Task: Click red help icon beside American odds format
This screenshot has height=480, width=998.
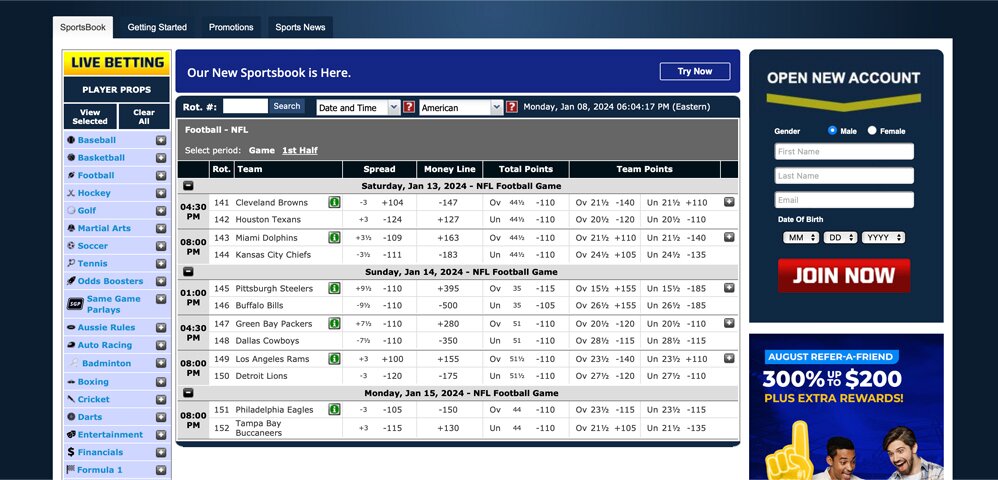Action: [x=512, y=107]
